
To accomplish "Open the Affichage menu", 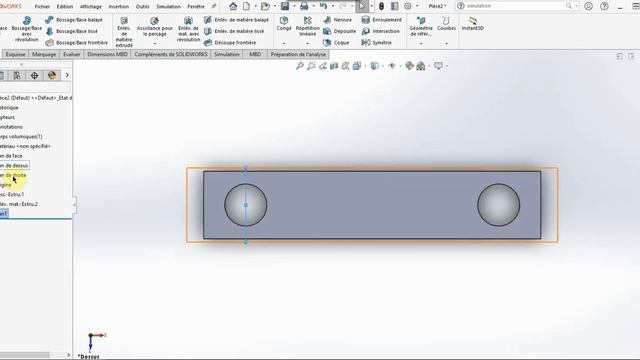I will (91, 7).
